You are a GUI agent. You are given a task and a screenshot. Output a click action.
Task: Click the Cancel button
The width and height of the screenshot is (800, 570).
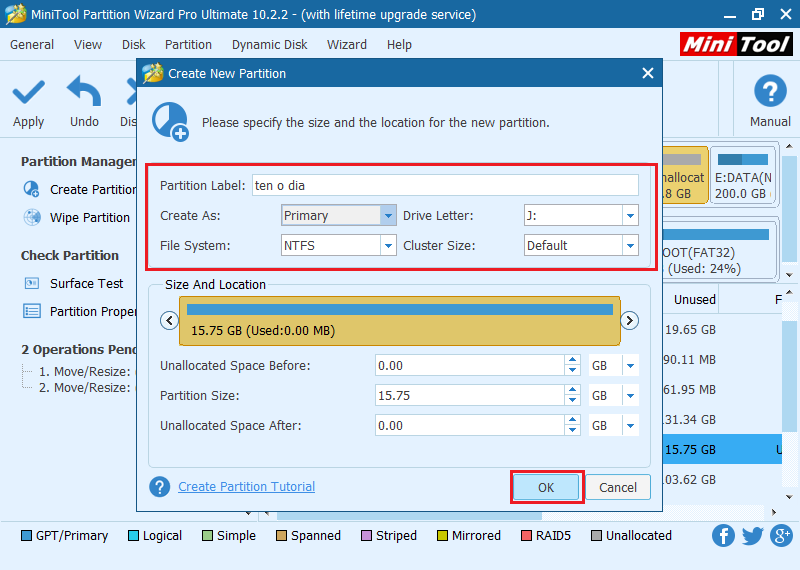click(618, 487)
